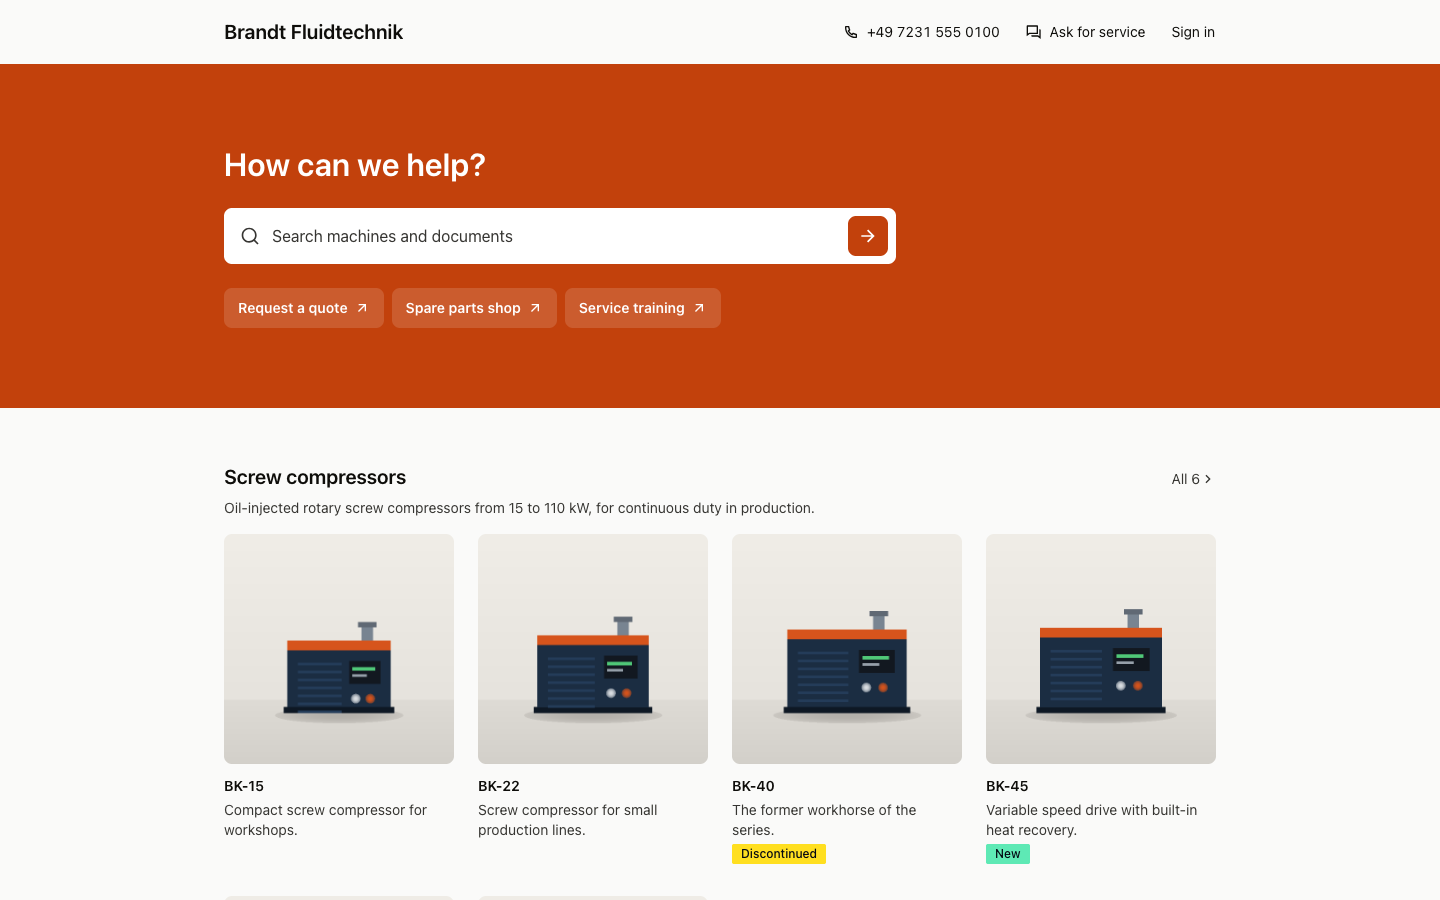Click the BK-40 product title
The image size is (1440, 900).
pyautogui.click(x=753, y=786)
